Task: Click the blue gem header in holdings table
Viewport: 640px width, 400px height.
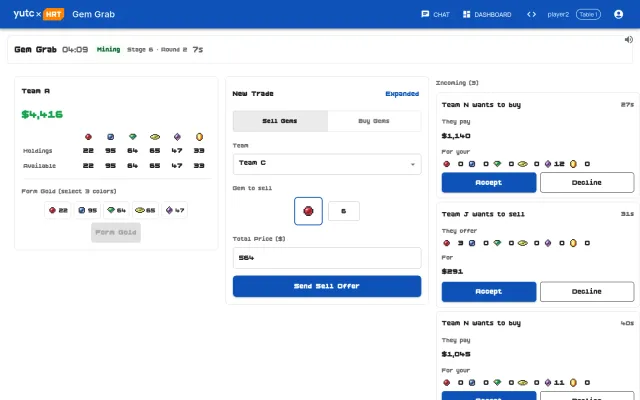Action: point(110,137)
